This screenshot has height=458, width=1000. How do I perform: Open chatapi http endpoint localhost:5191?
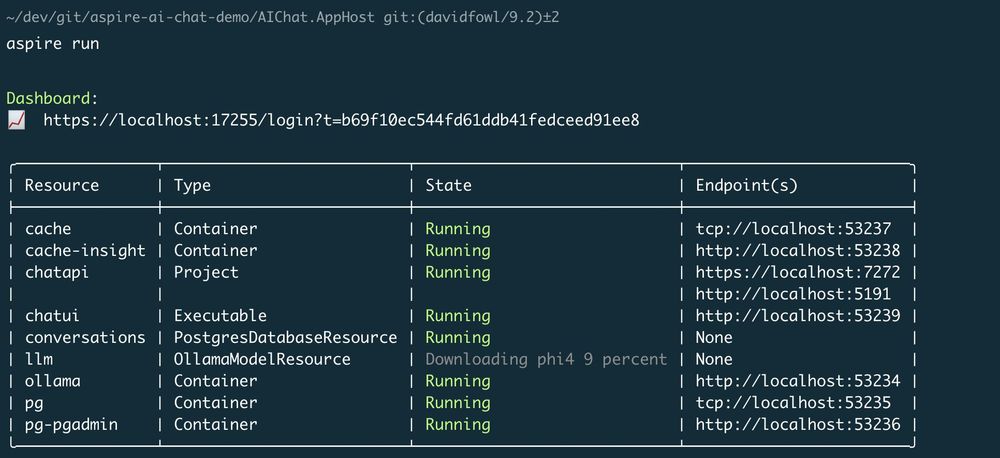(793, 294)
